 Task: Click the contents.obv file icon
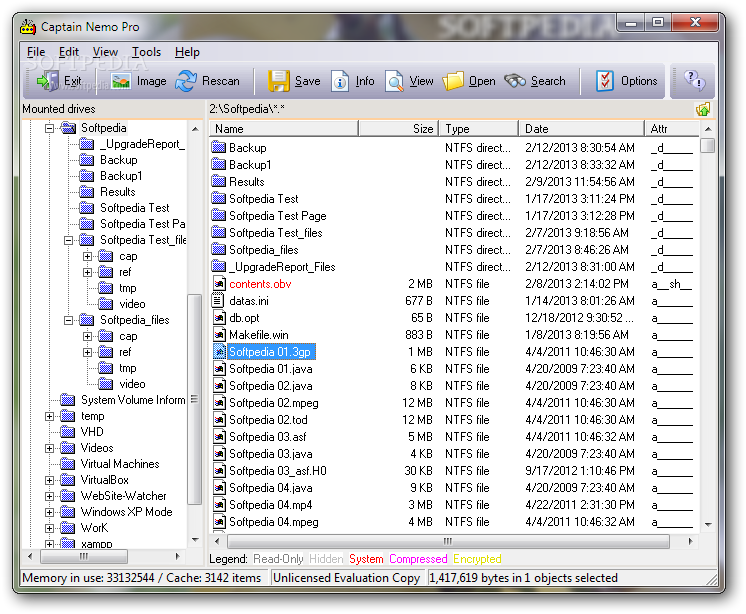pos(219,284)
